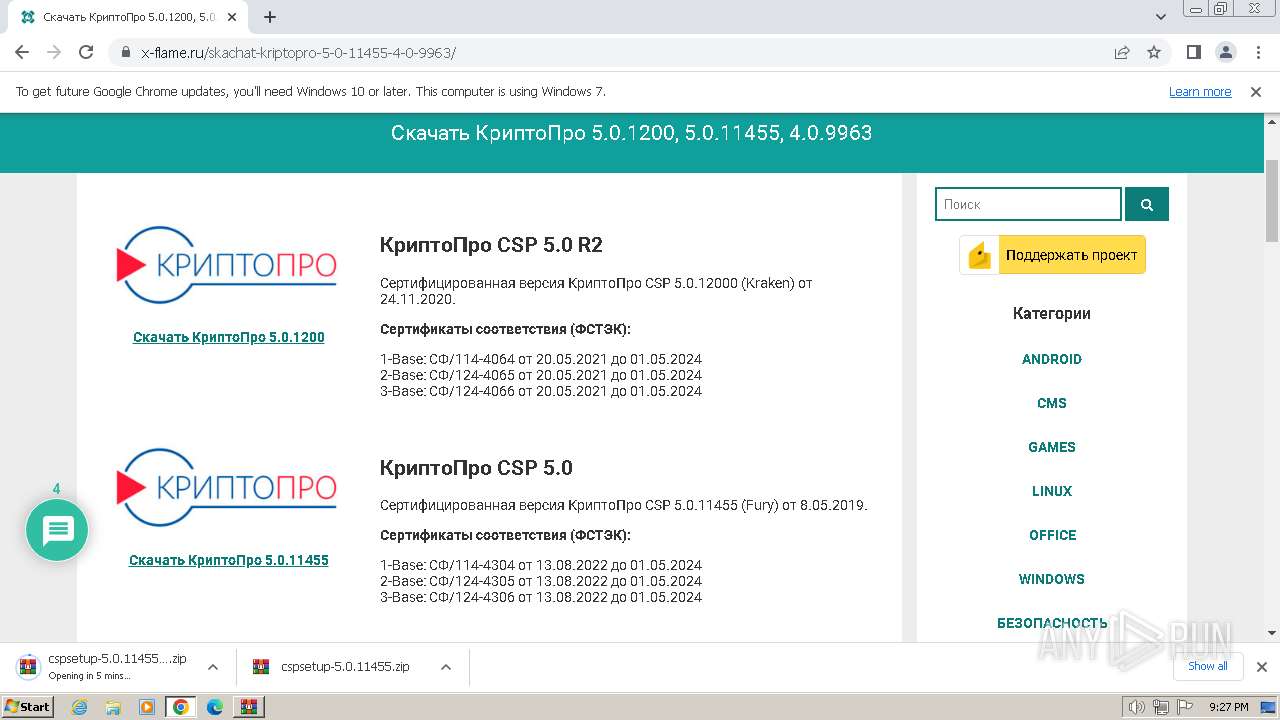Screen dimensions: 1280x720
Task: Close the downloads bar
Action: point(1262,667)
